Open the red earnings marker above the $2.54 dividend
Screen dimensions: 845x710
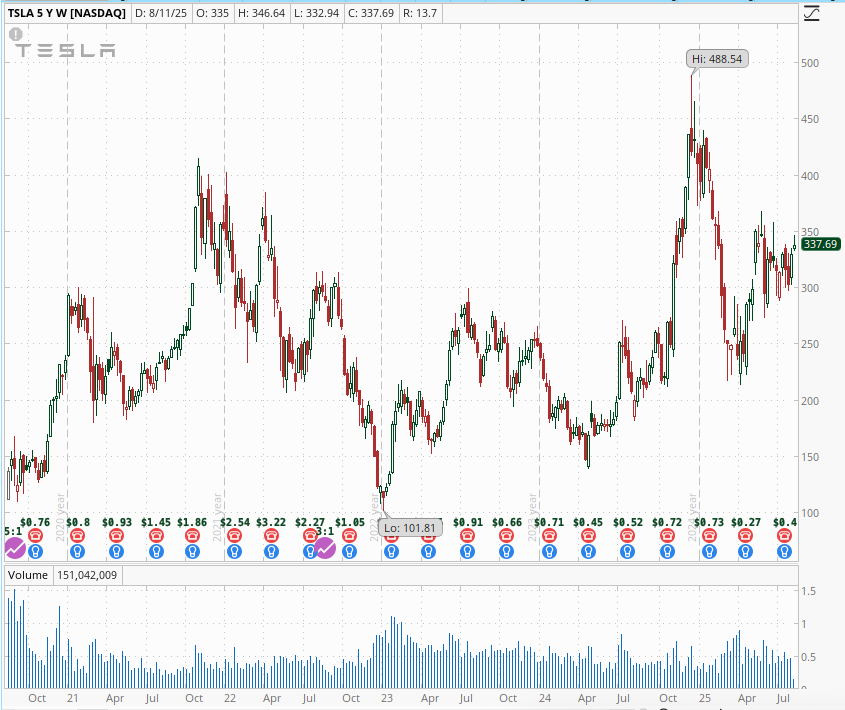click(233, 535)
